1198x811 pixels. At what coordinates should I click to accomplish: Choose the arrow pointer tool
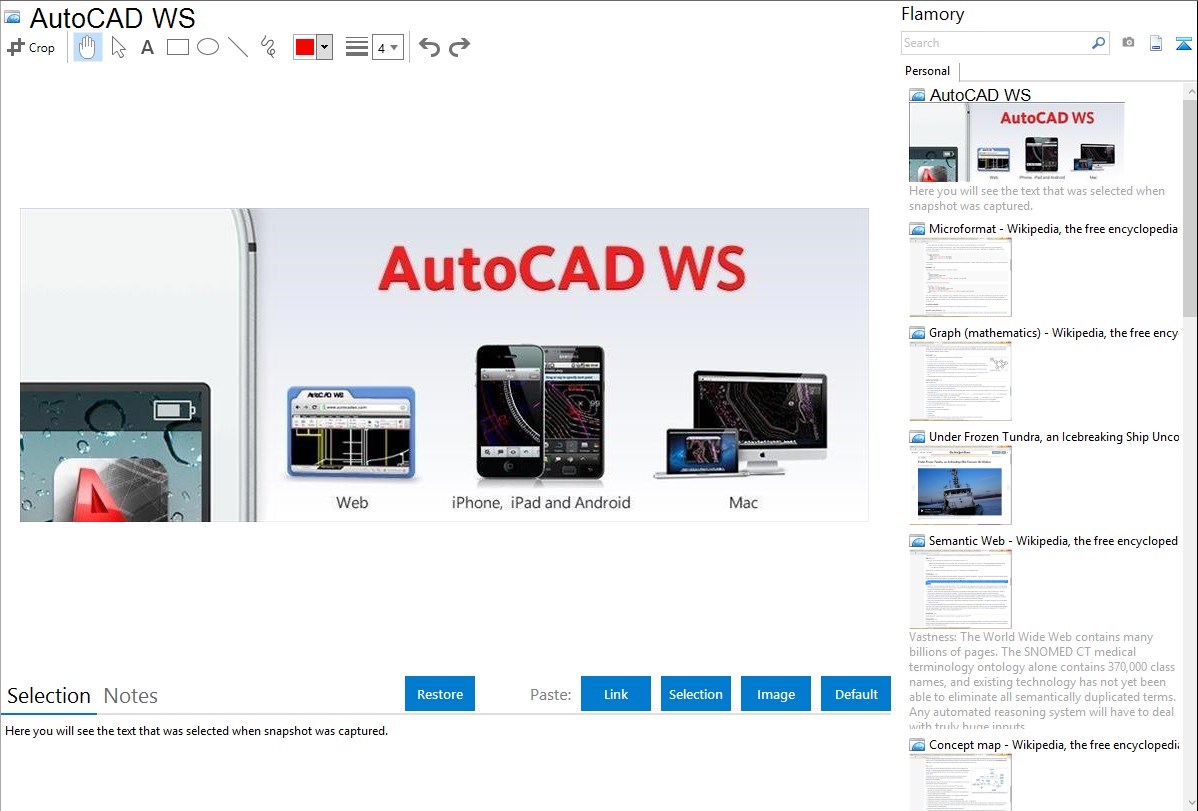pyautogui.click(x=118, y=47)
